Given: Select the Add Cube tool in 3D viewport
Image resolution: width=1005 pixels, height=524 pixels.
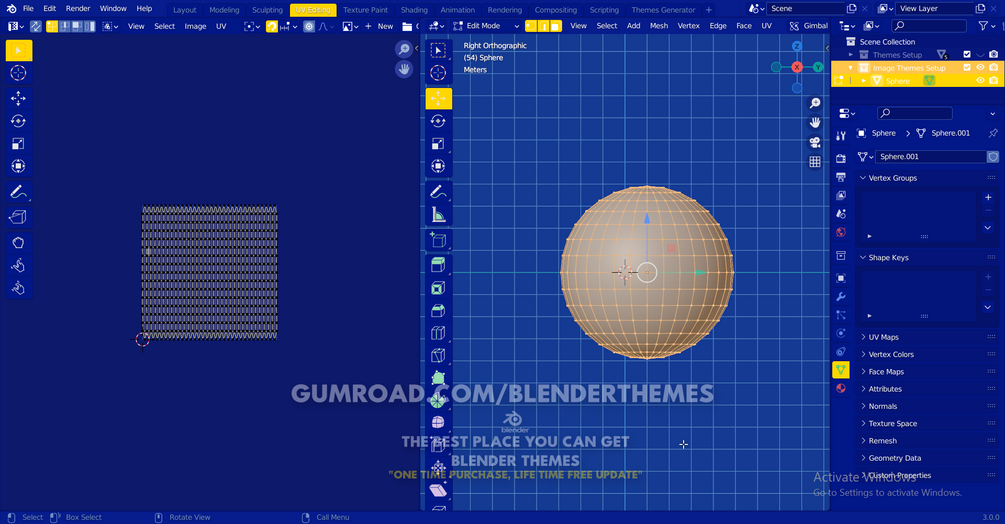Looking at the screenshot, I should coord(438,240).
